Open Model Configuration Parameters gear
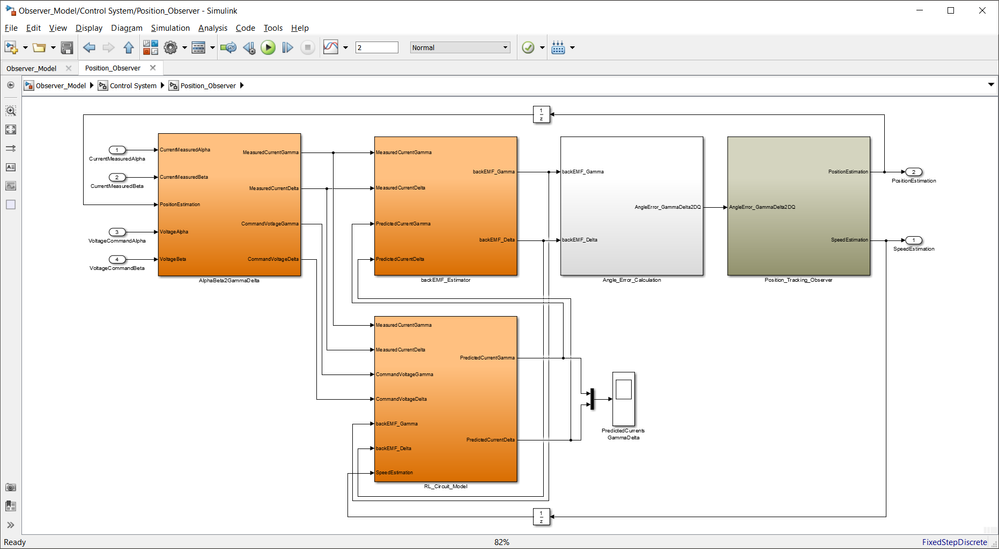The height and width of the screenshot is (549, 999). point(170,47)
